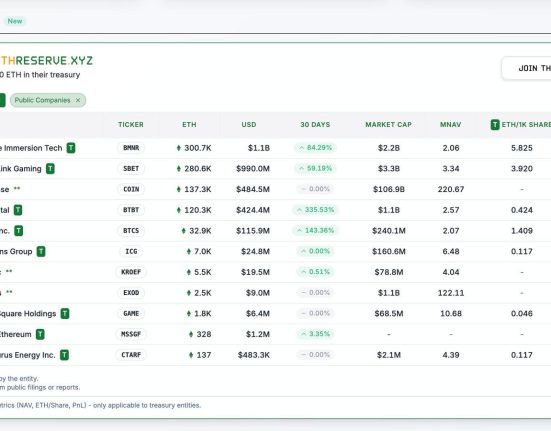Sort table by ETH column
Image resolution: width=551 pixels, height=431 pixels.
(189, 125)
